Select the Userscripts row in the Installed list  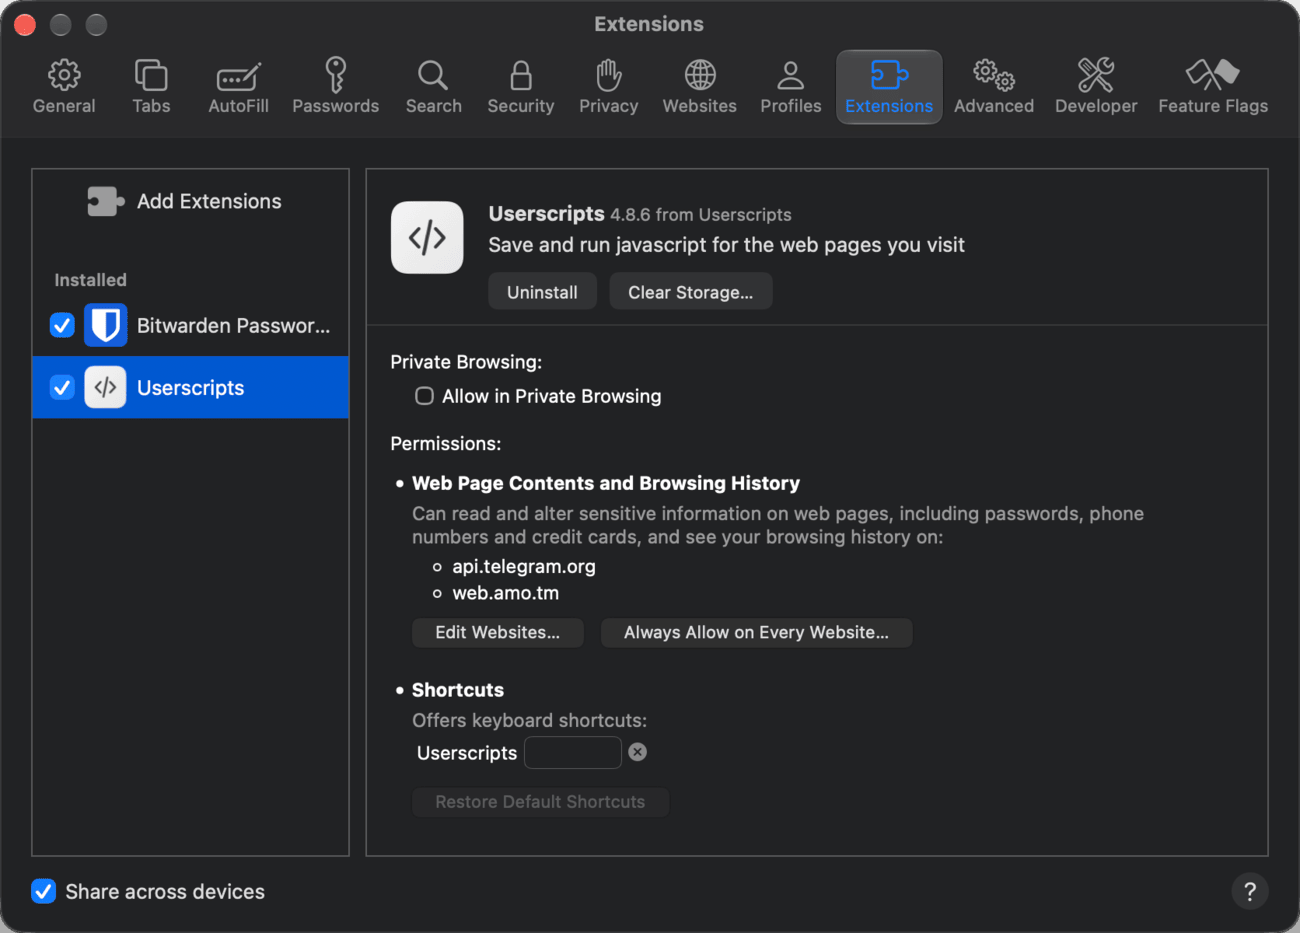coord(190,387)
